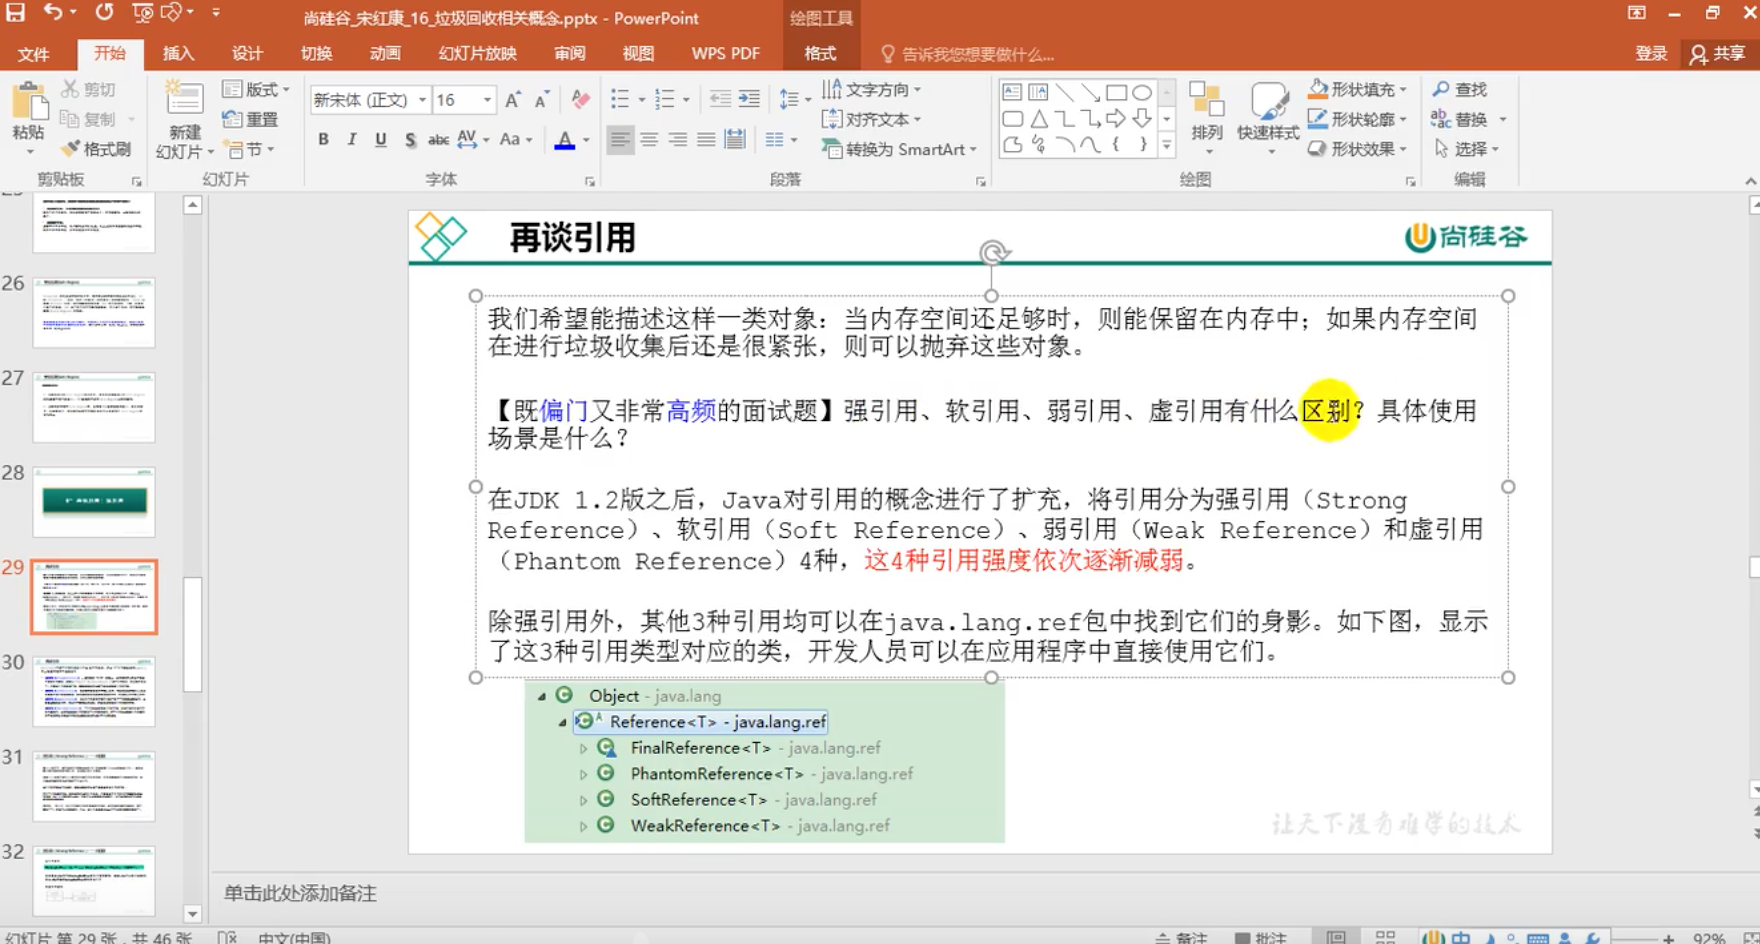Create a new slide with 新建幻灯片
The height and width of the screenshot is (944, 1760).
(184, 120)
